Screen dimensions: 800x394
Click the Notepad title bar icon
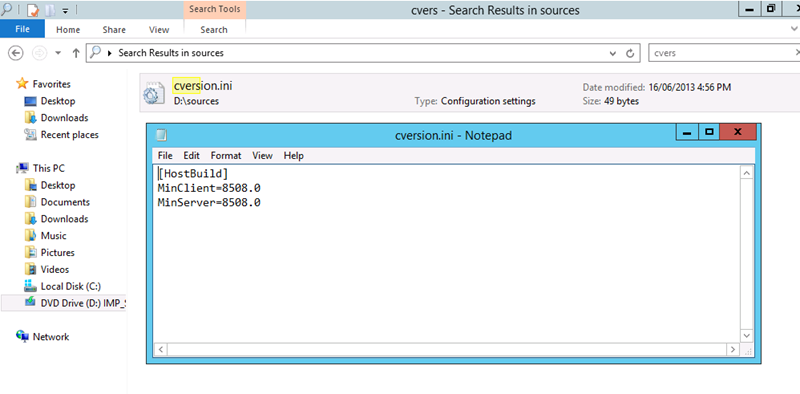pos(161,135)
